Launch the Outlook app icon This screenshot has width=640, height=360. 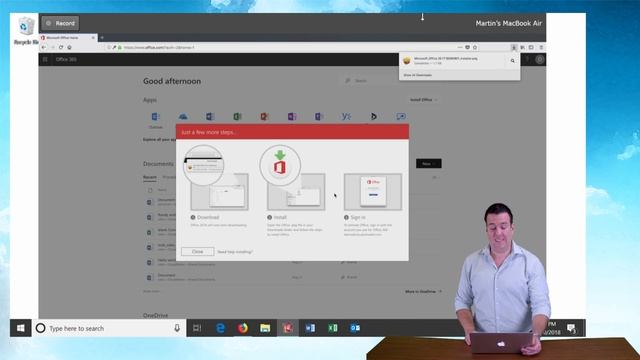pyautogui.click(x=156, y=117)
